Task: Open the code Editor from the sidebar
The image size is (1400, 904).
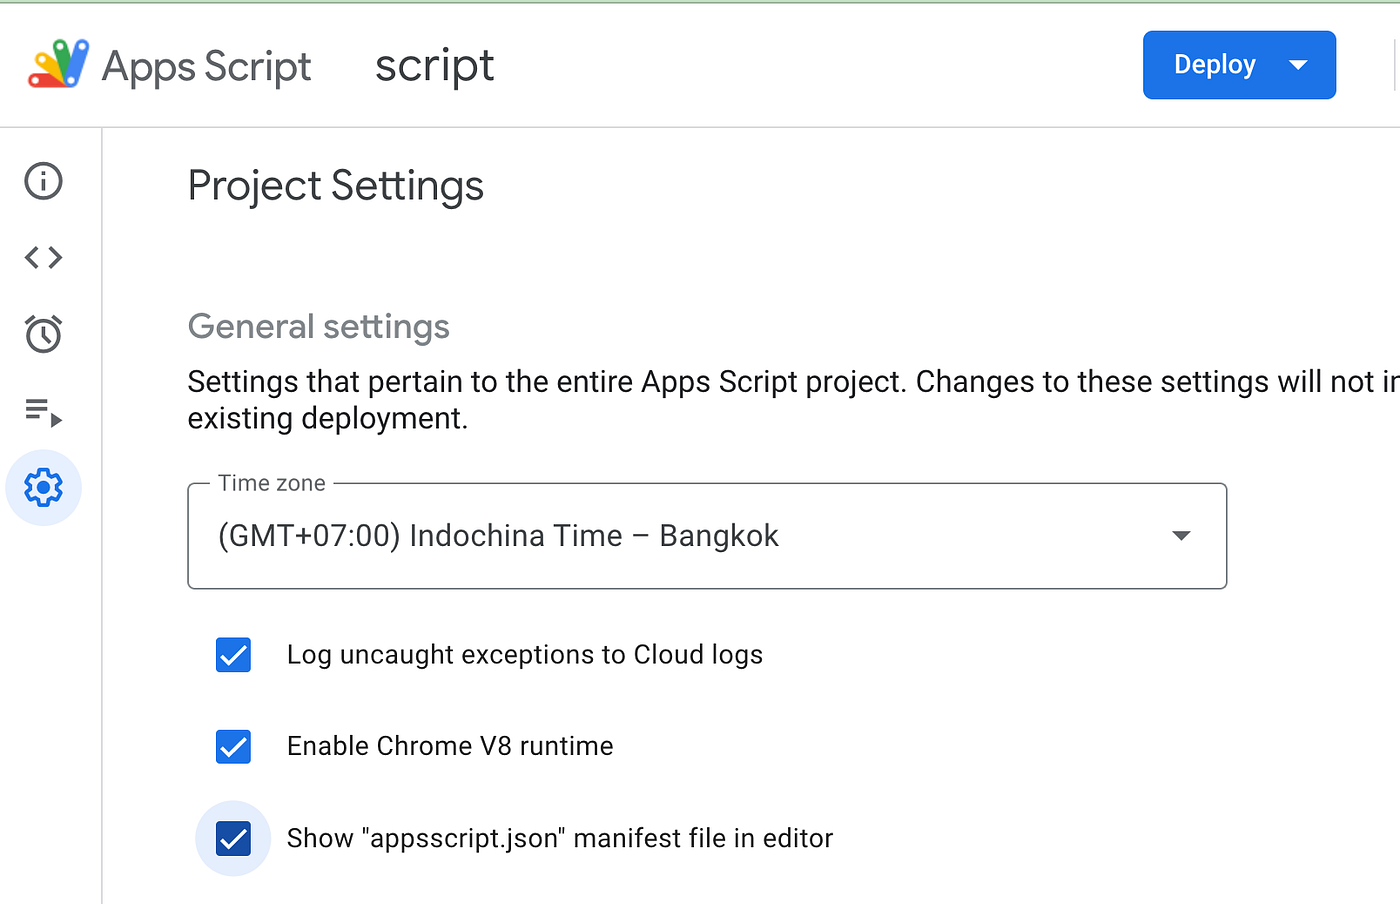Action: pos(43,258)
